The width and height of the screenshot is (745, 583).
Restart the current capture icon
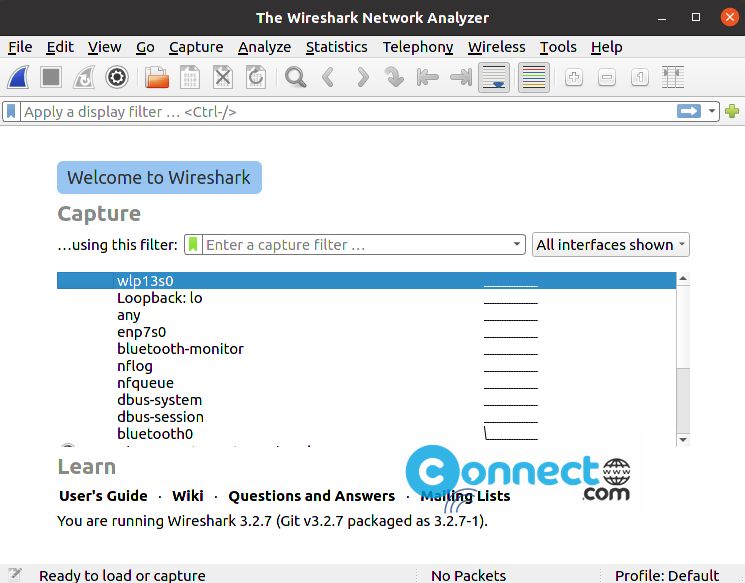pos(84,77)
